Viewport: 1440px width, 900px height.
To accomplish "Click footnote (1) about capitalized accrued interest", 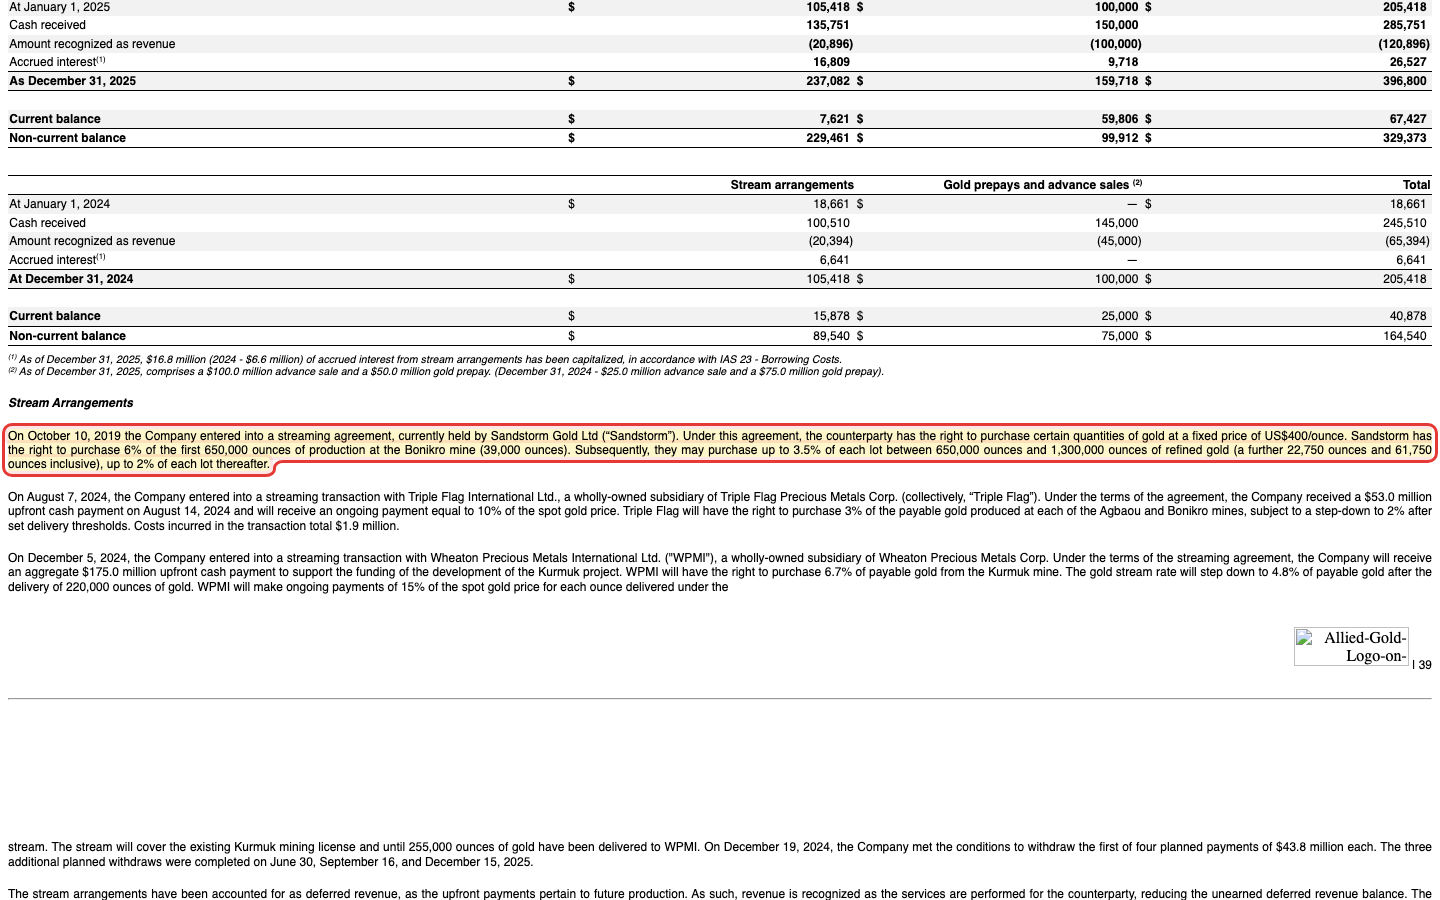I will point(425,359).
